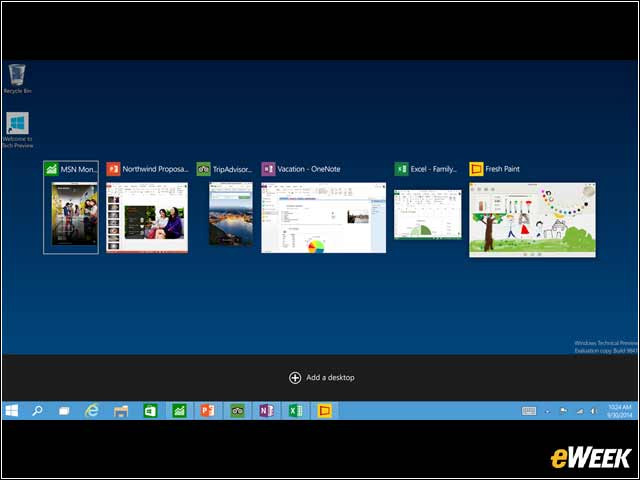Open the touch keyboard from the system tray

(529, 411)
